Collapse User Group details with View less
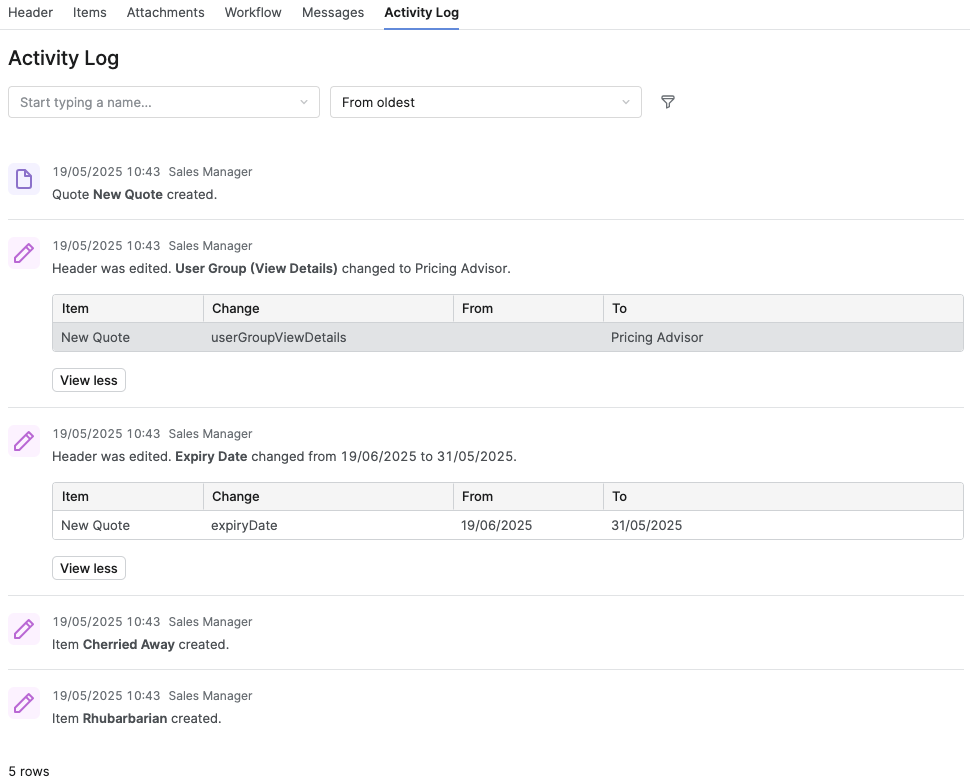Image resolution: width=970 pixels, height=783 pixels. coord(89,380)
